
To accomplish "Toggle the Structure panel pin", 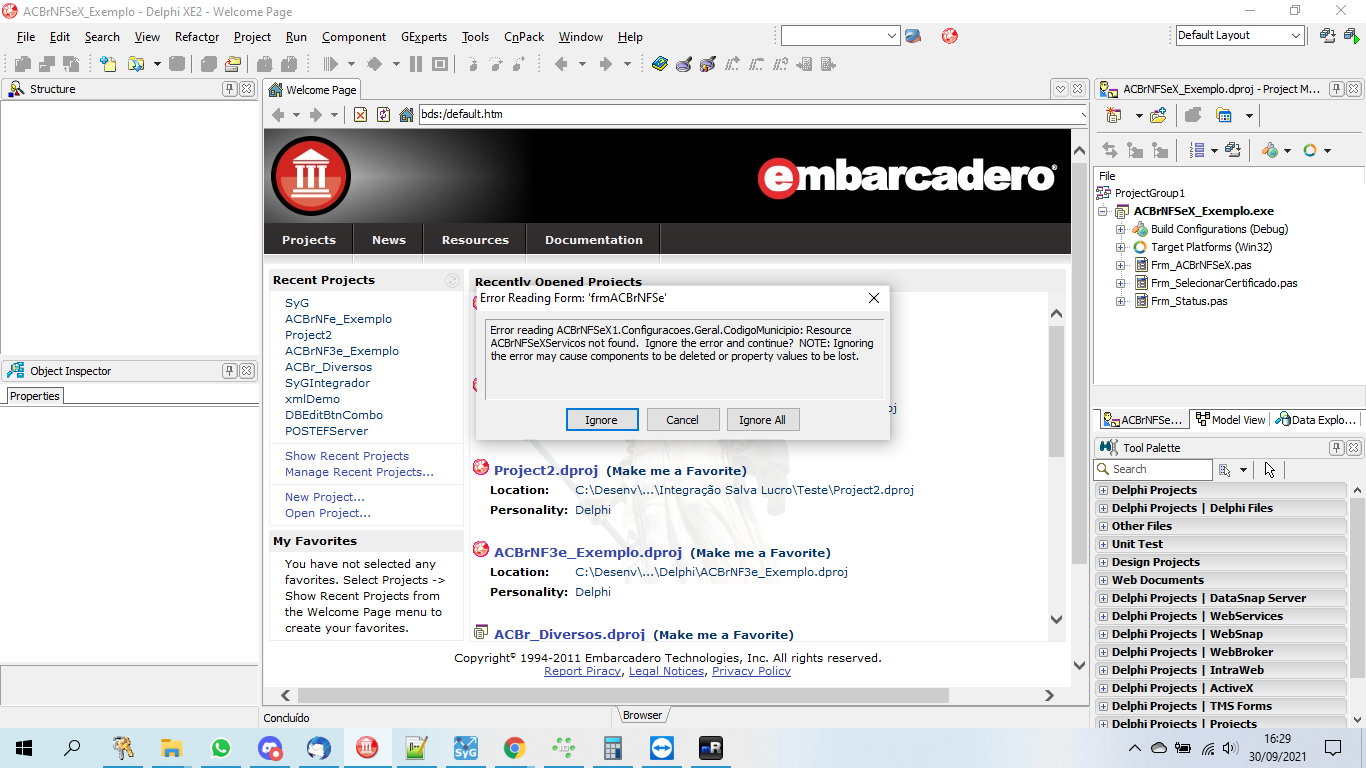I will click(230, 89).
